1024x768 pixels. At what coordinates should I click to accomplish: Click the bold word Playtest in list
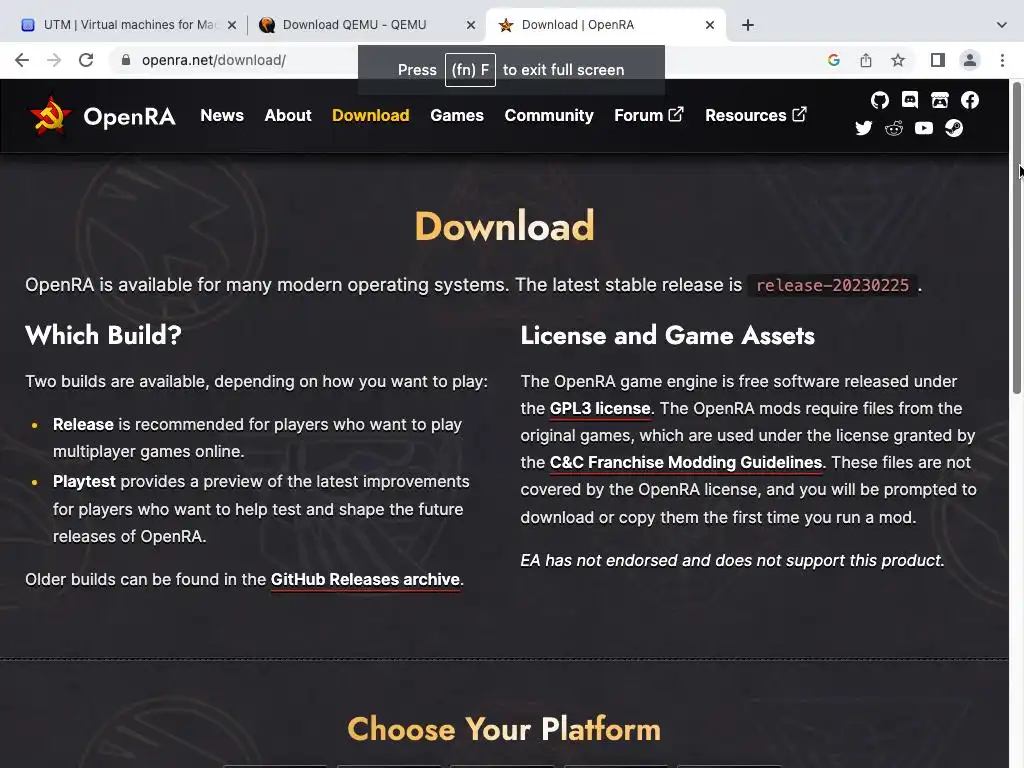coord(84,482)
